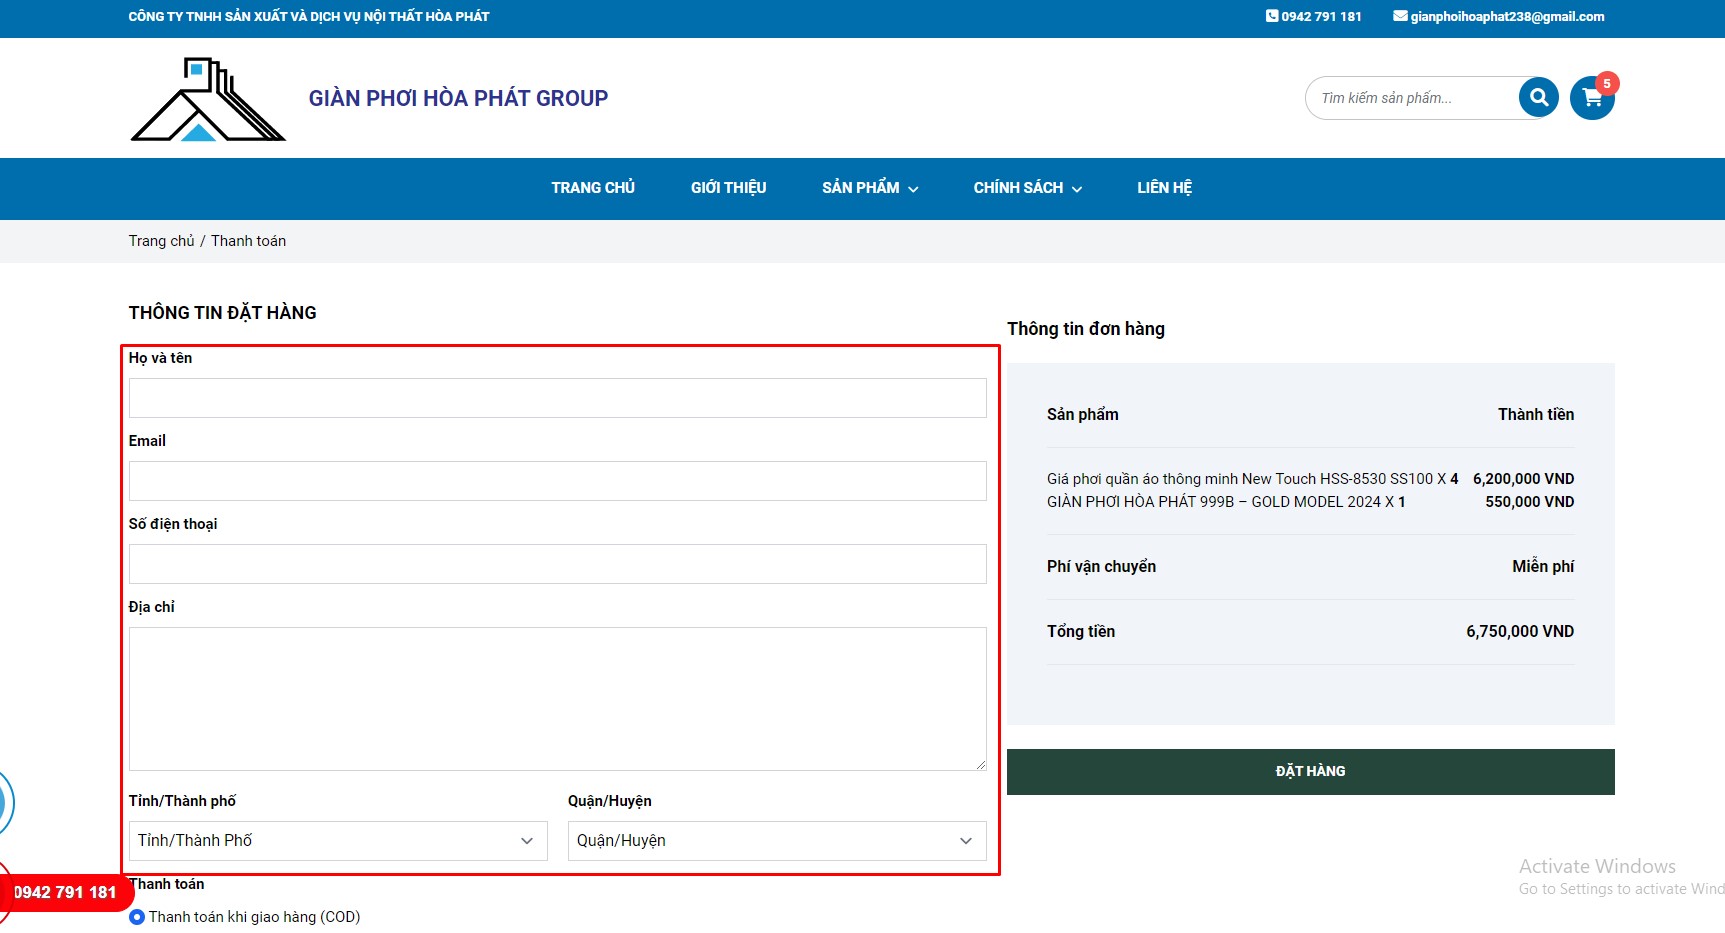
Task: Click the house logo image
Action: click(208, 99)
